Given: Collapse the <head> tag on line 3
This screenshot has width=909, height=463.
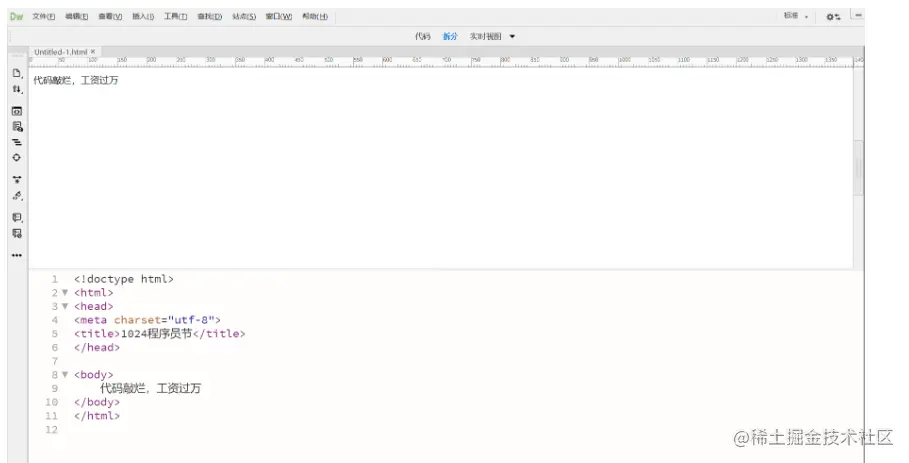Looking at the screenshot, I should point(65,306).
